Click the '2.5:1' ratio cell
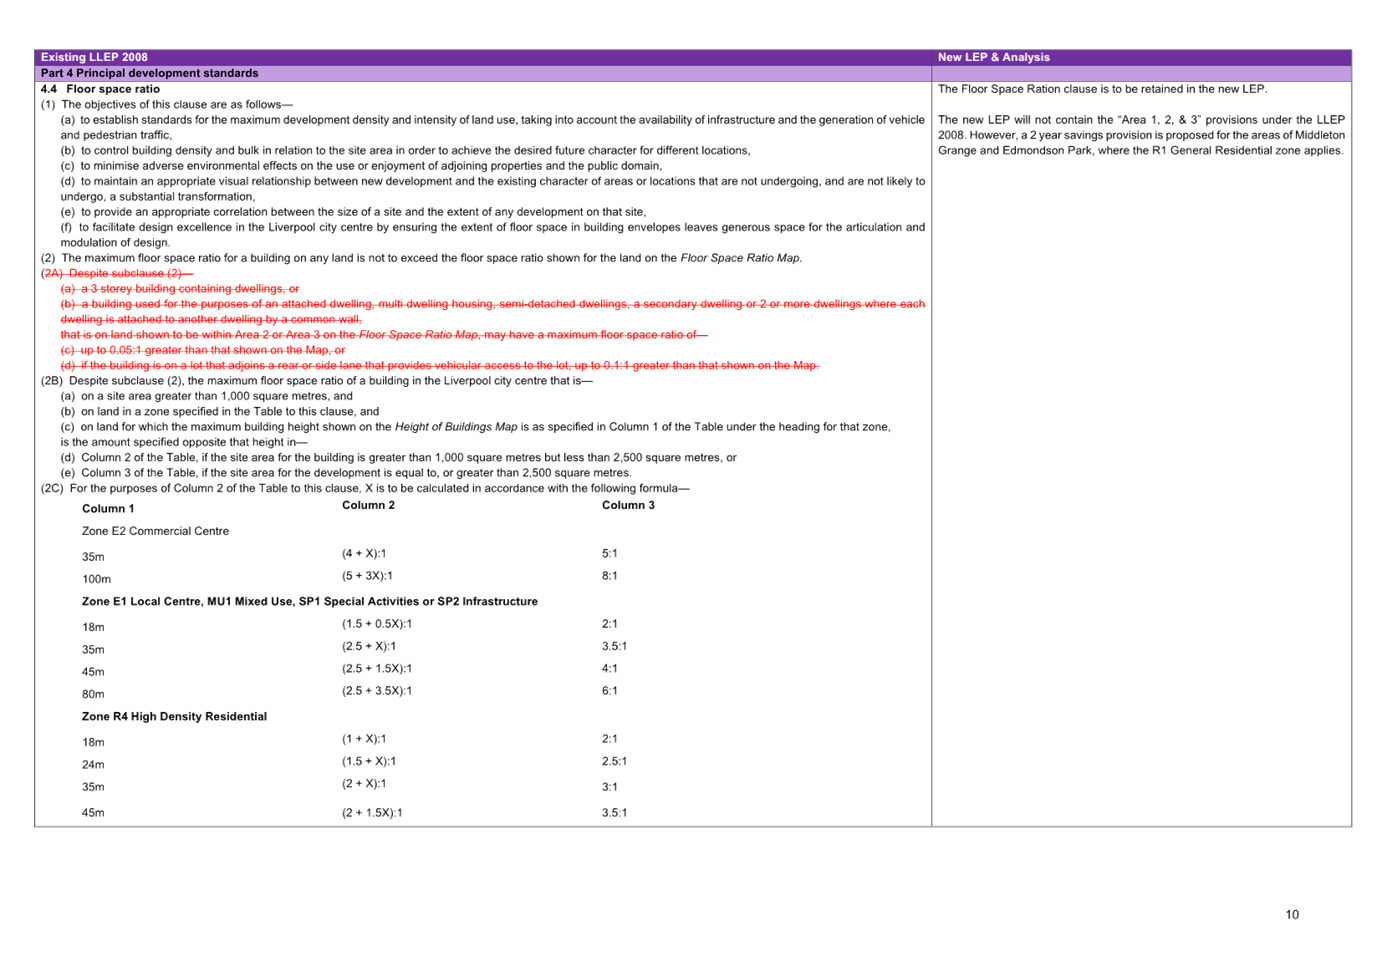 (x=614, y=761)
